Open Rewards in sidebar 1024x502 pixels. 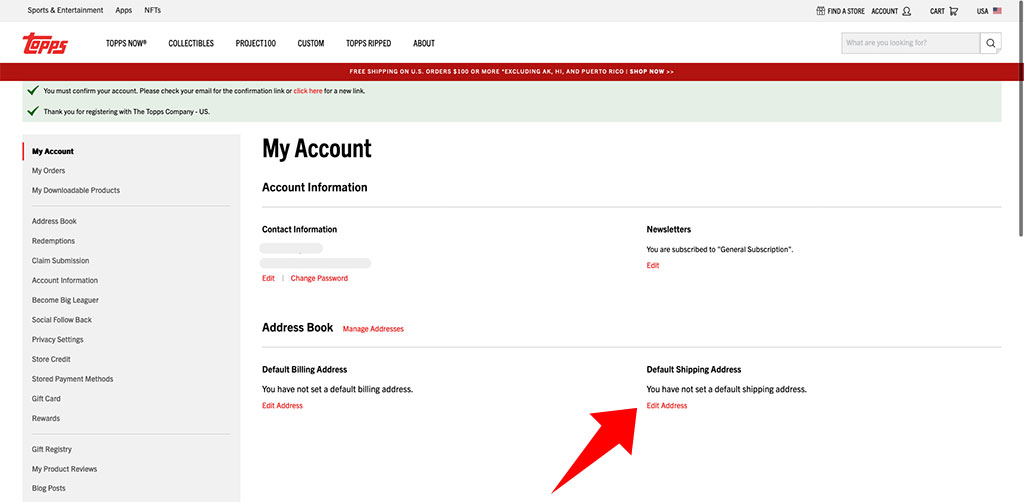(46, 418)
